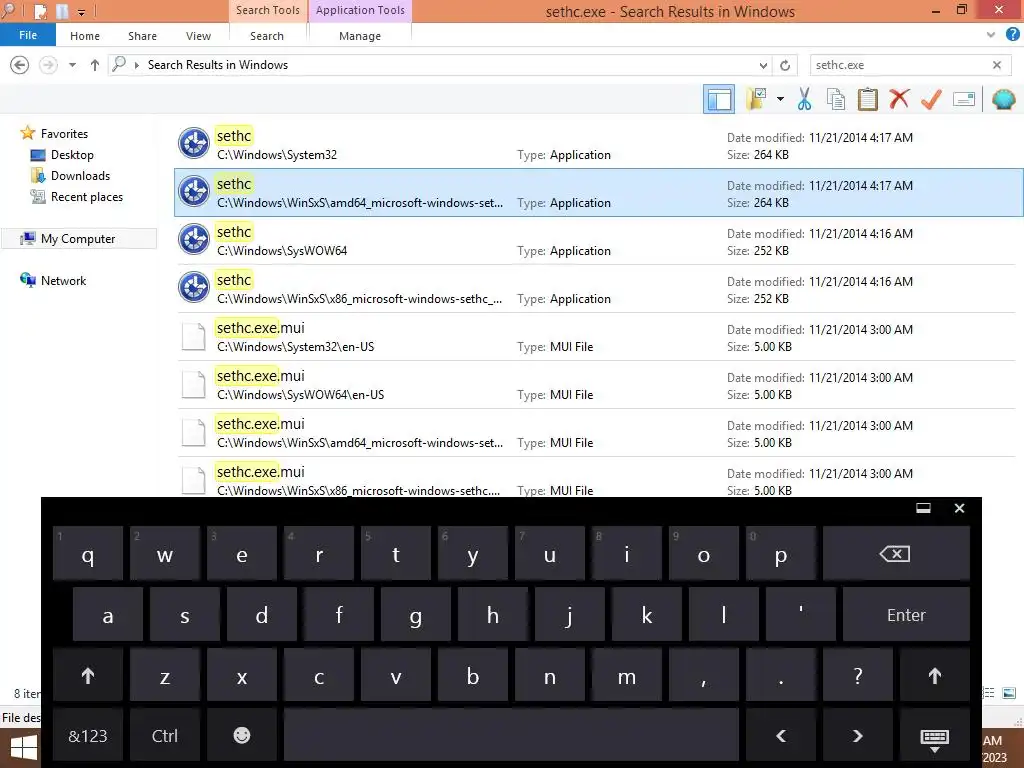The width and height of the screenshot is (1024, 768).
Task: Tap the Enter key on touch keyboard
Action: [x=906, y=615]
